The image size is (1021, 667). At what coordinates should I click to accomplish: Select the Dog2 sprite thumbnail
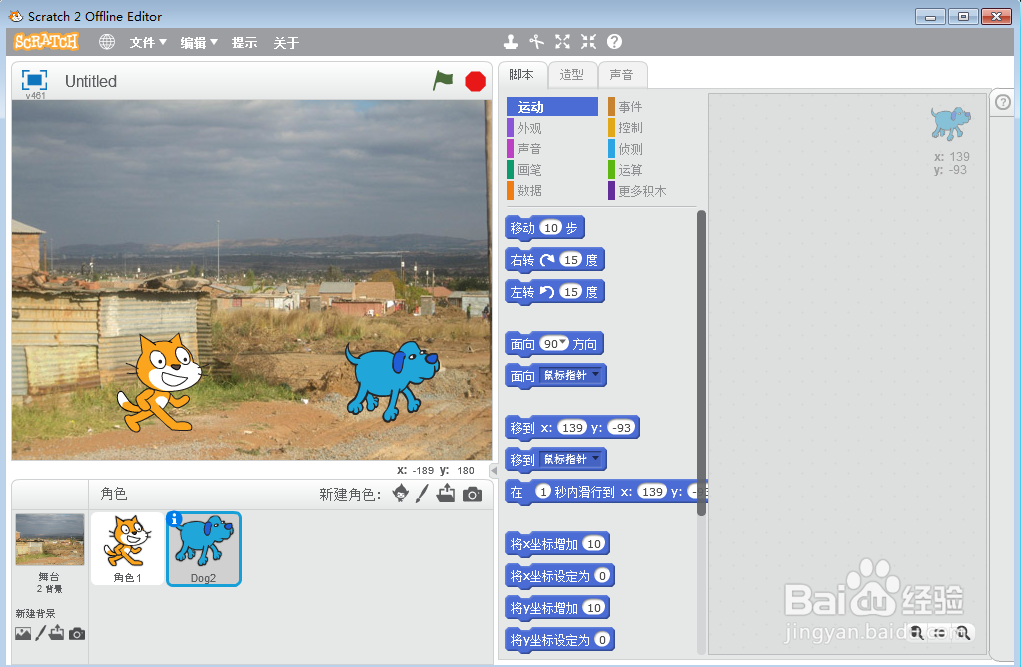[x=204, y=548]
